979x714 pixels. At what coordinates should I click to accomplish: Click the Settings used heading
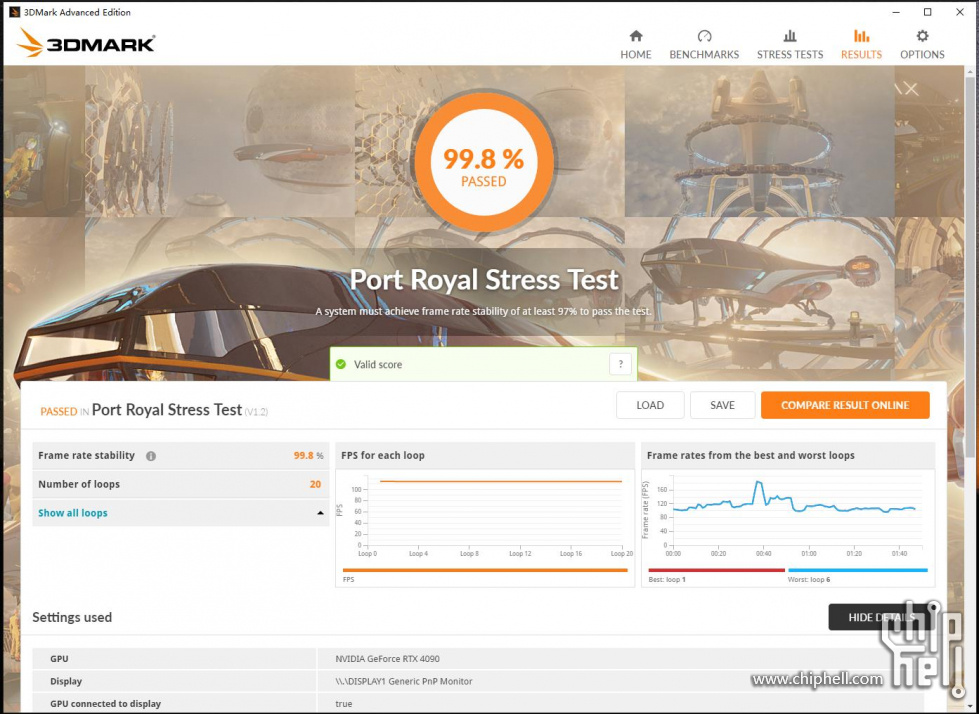(x=72, y=617)
